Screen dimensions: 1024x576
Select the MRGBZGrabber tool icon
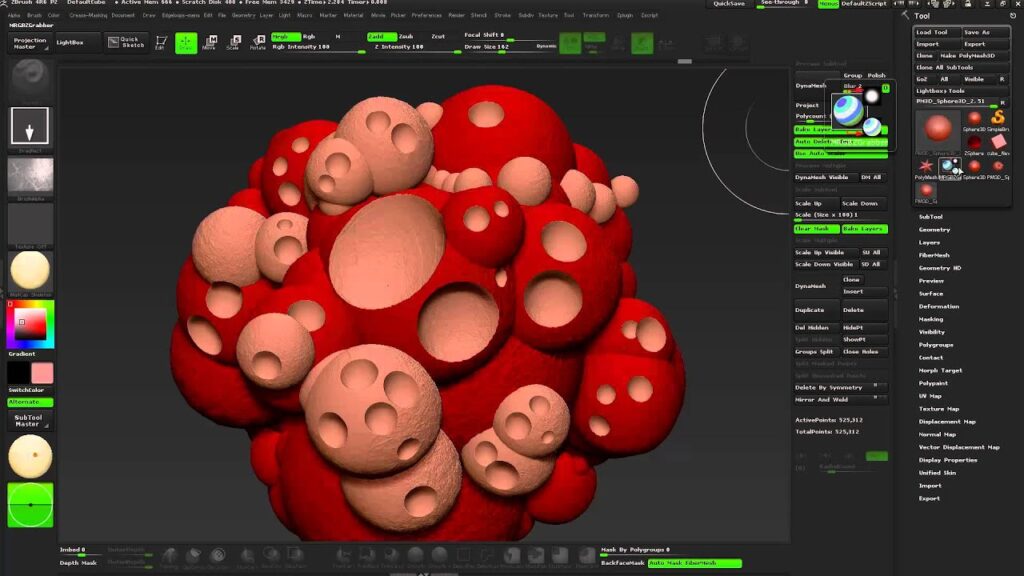click(x=950, y=166)
